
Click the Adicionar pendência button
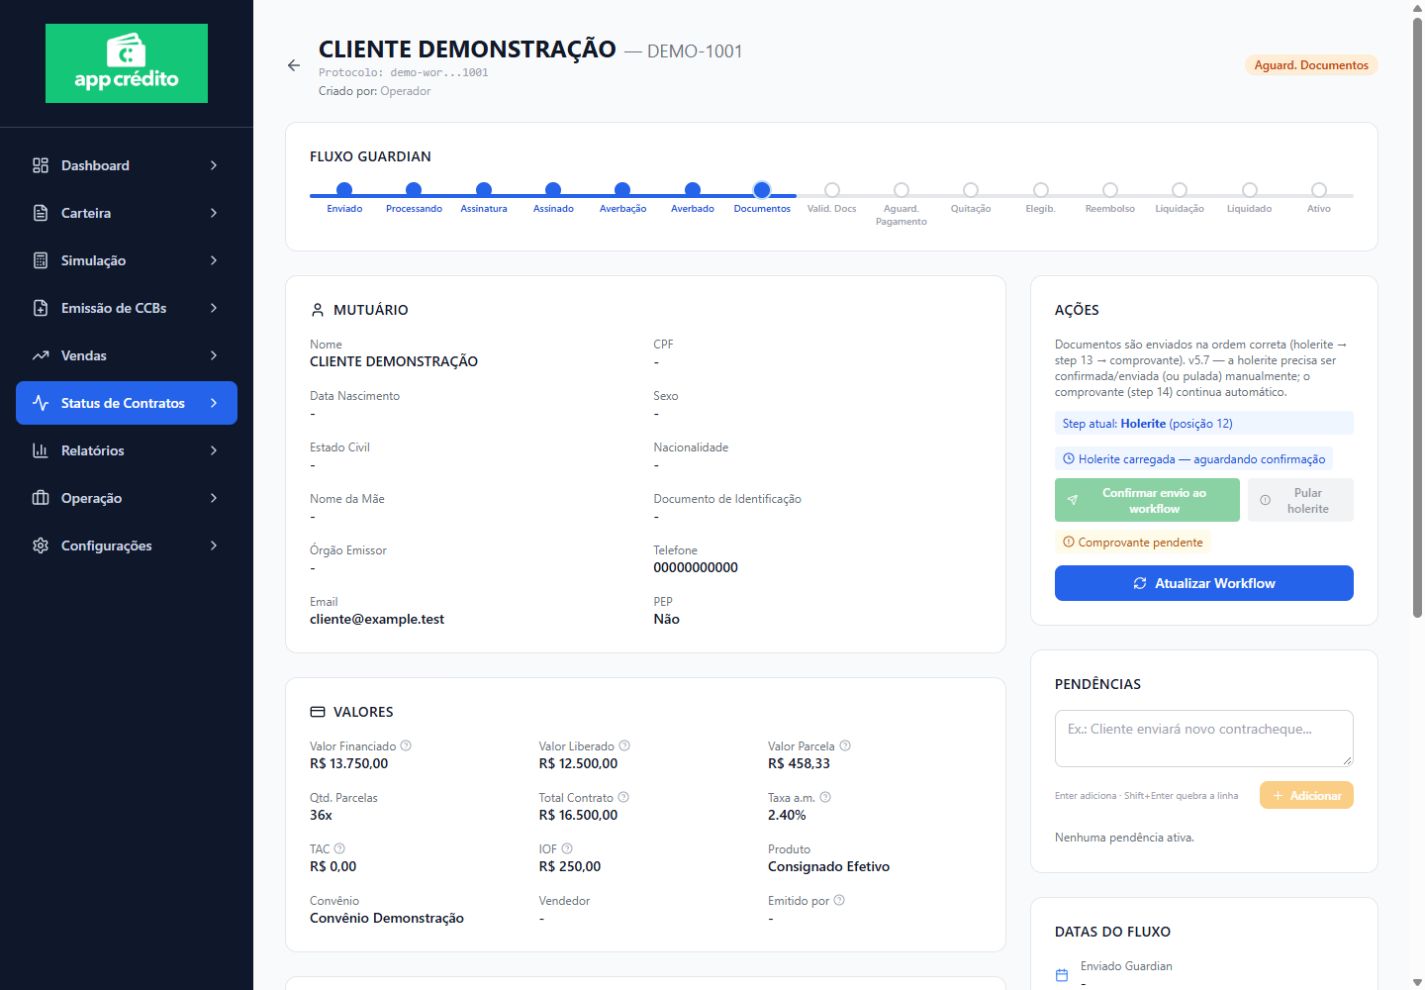(x=1306, y=795)
